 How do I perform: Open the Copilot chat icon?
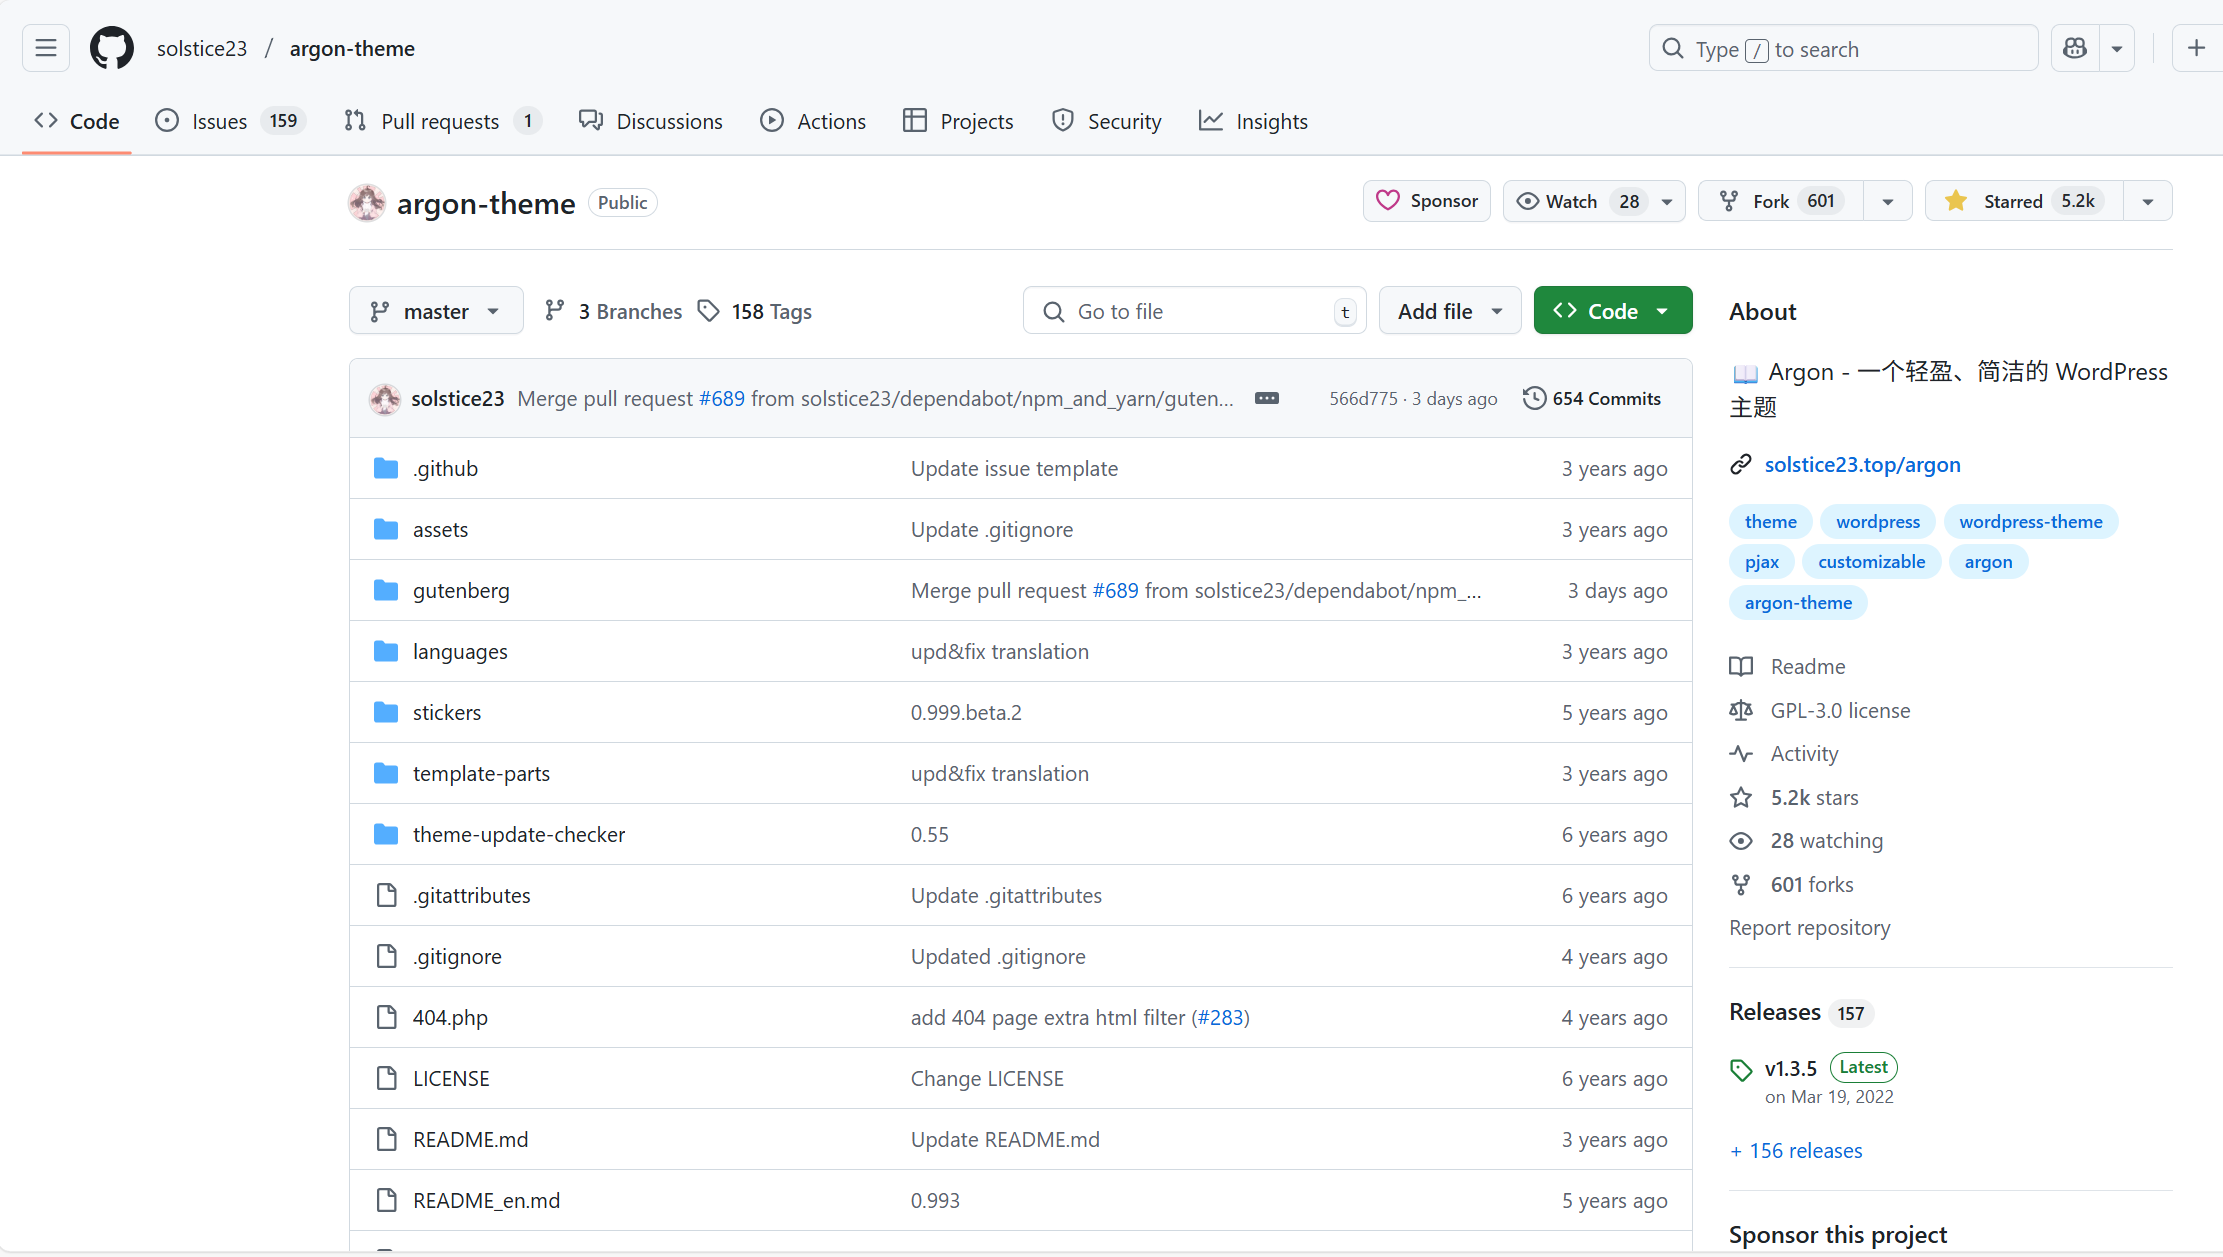(x=2075, y=48)
